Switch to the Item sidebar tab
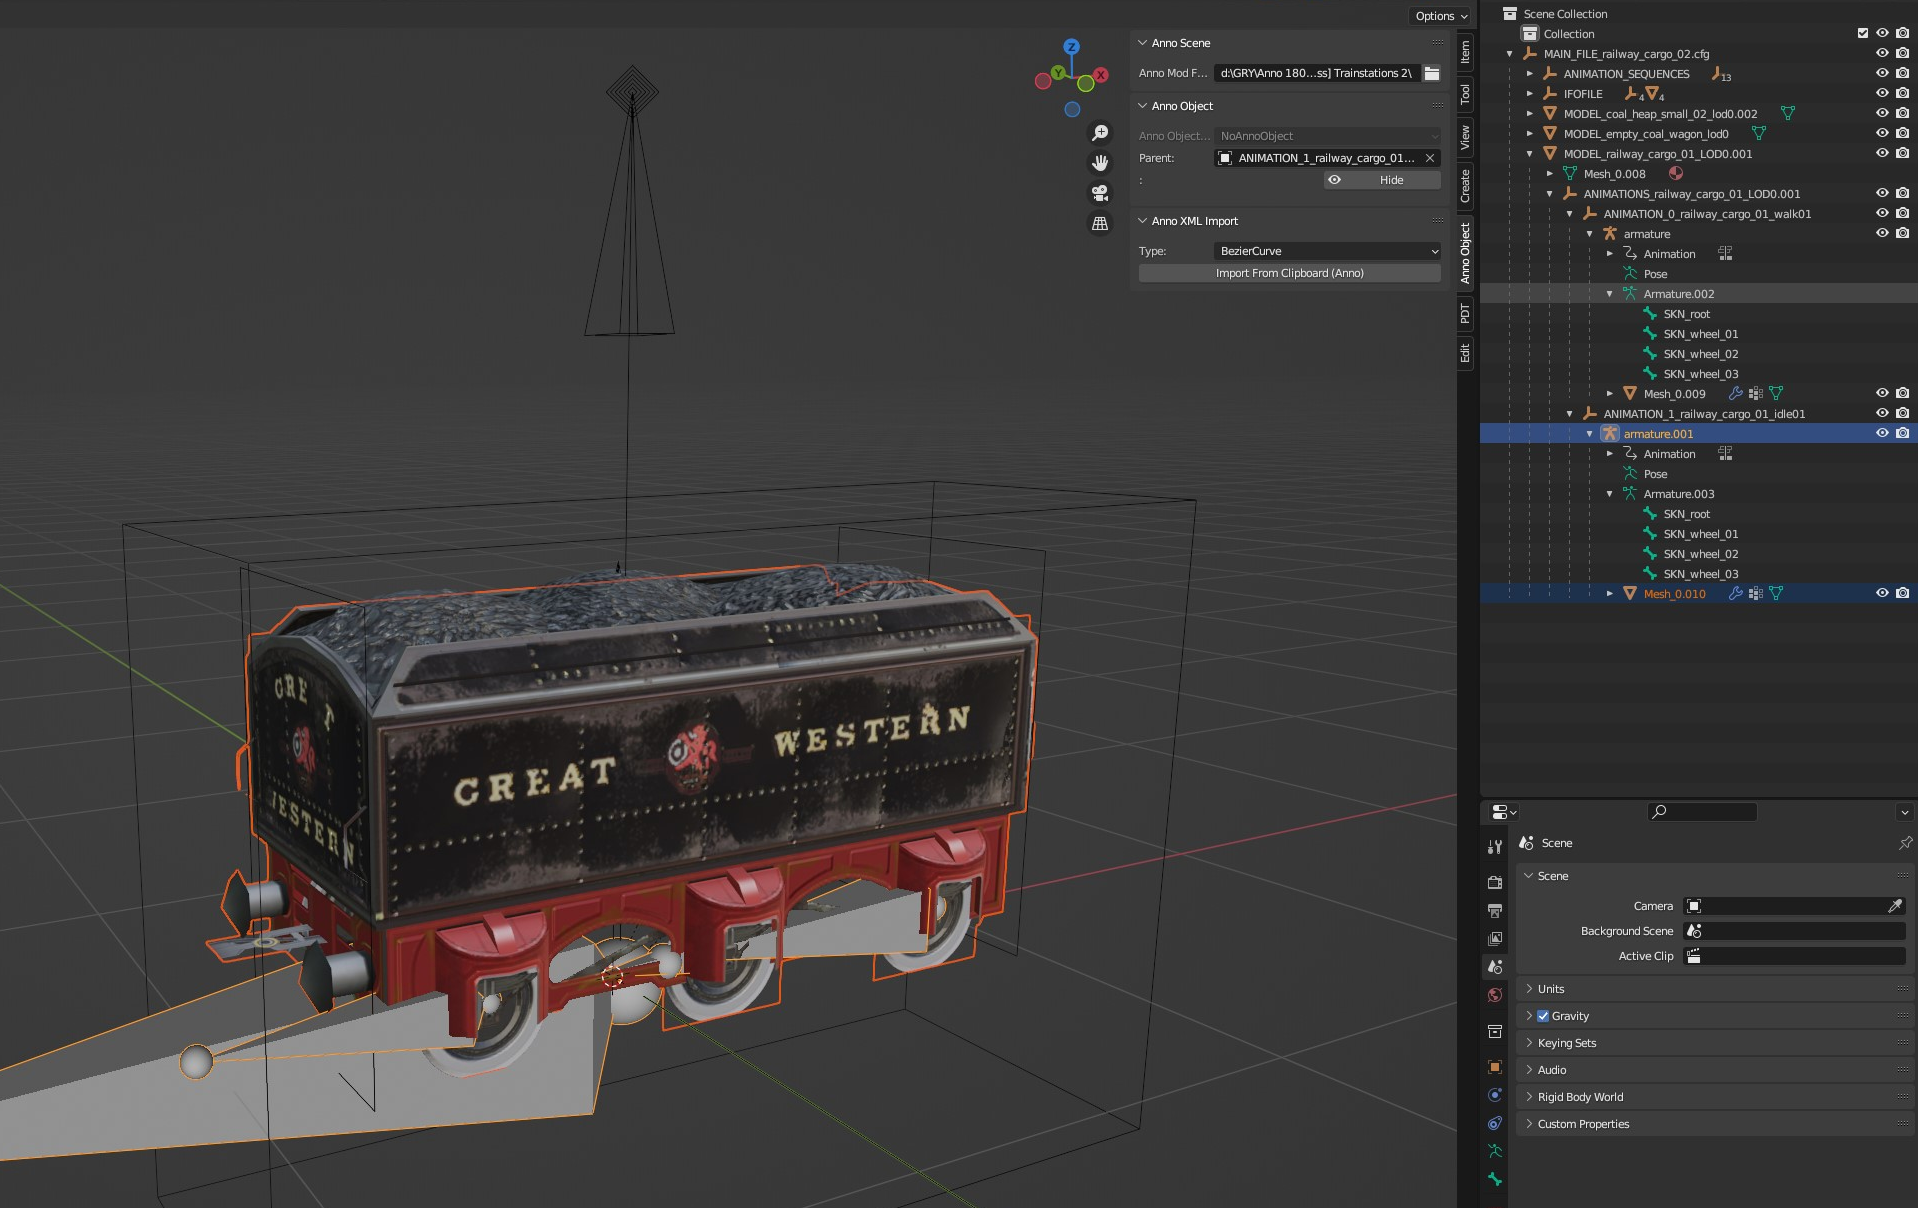 (1465, 52)
